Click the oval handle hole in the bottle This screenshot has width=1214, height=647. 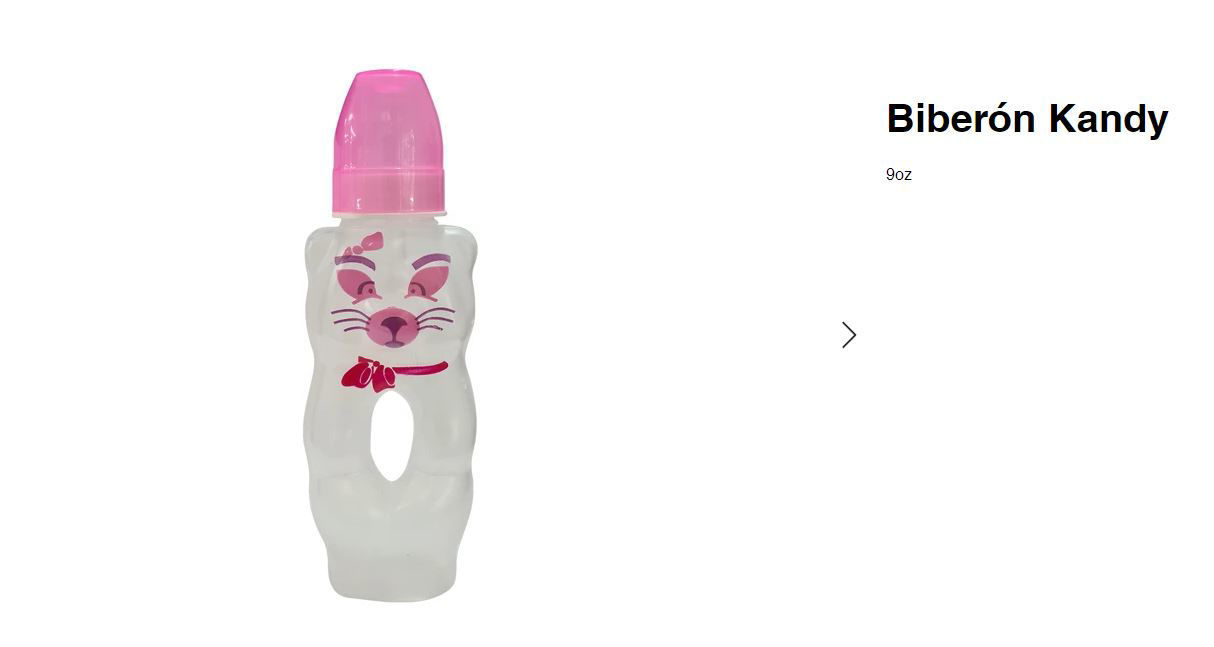pyautogui.click(x=389, y=438)
